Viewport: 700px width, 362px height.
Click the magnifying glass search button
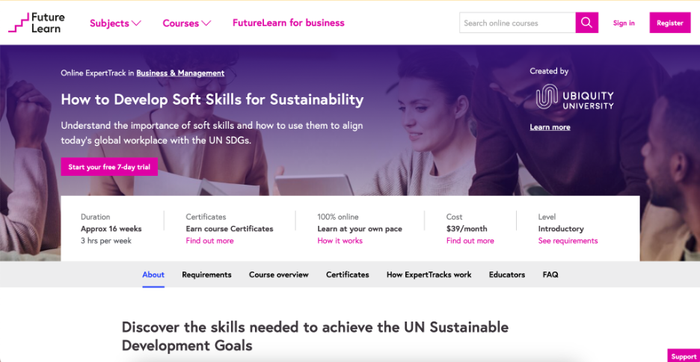587,23
